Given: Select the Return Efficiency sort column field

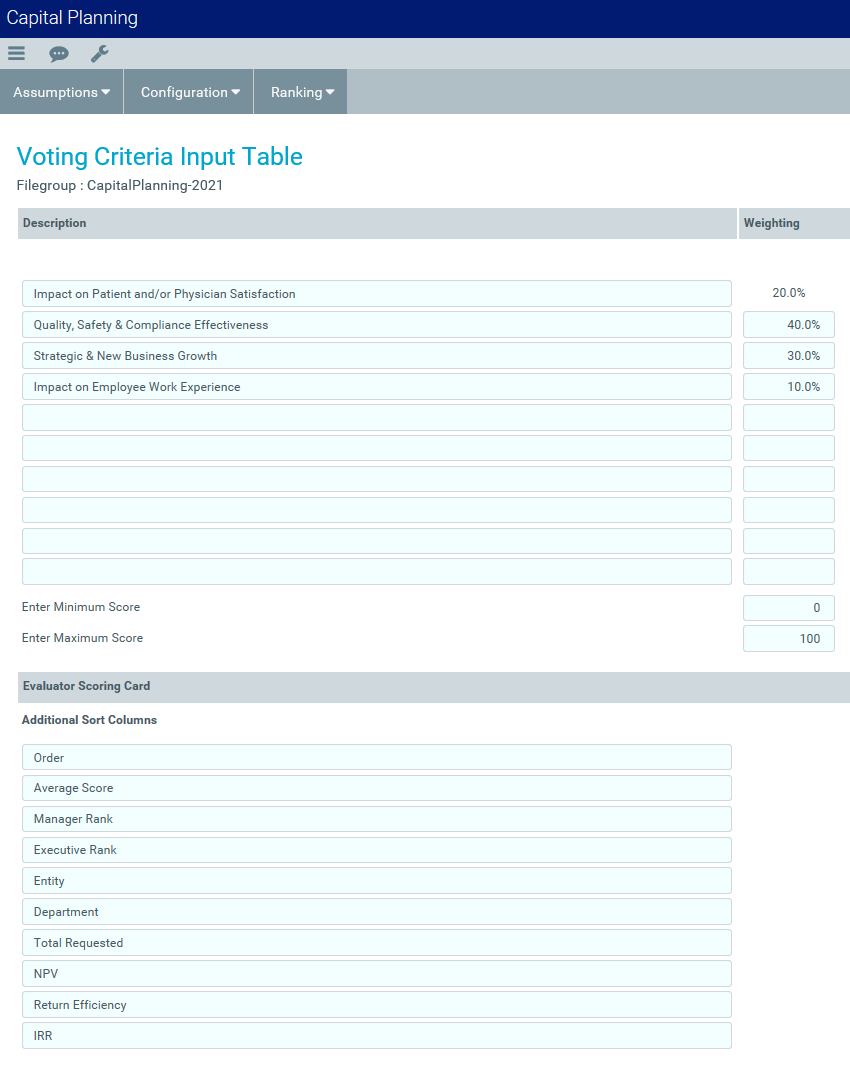Looking at the screenshot, I should point(376,1005).
